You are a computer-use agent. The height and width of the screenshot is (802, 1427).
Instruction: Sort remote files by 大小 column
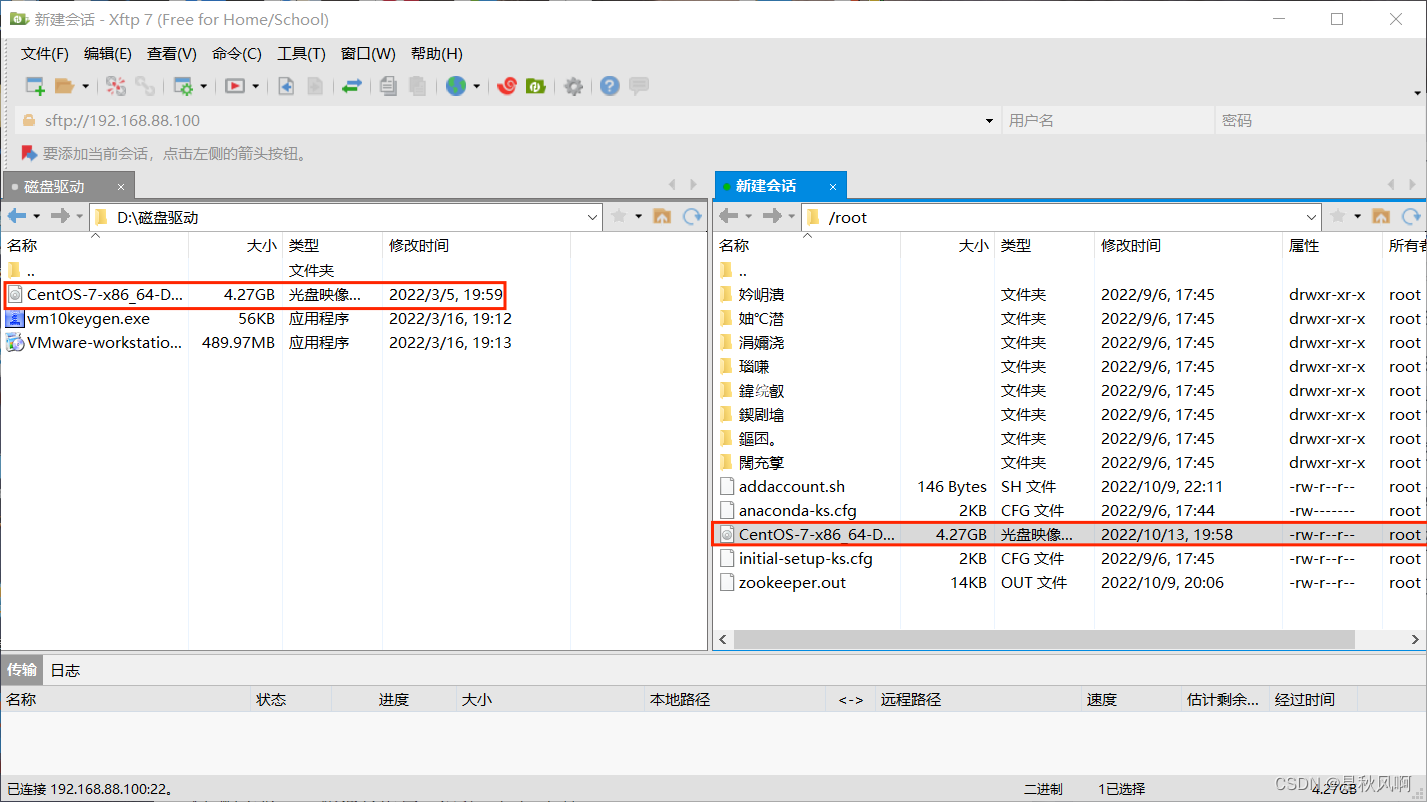(947, 245)
